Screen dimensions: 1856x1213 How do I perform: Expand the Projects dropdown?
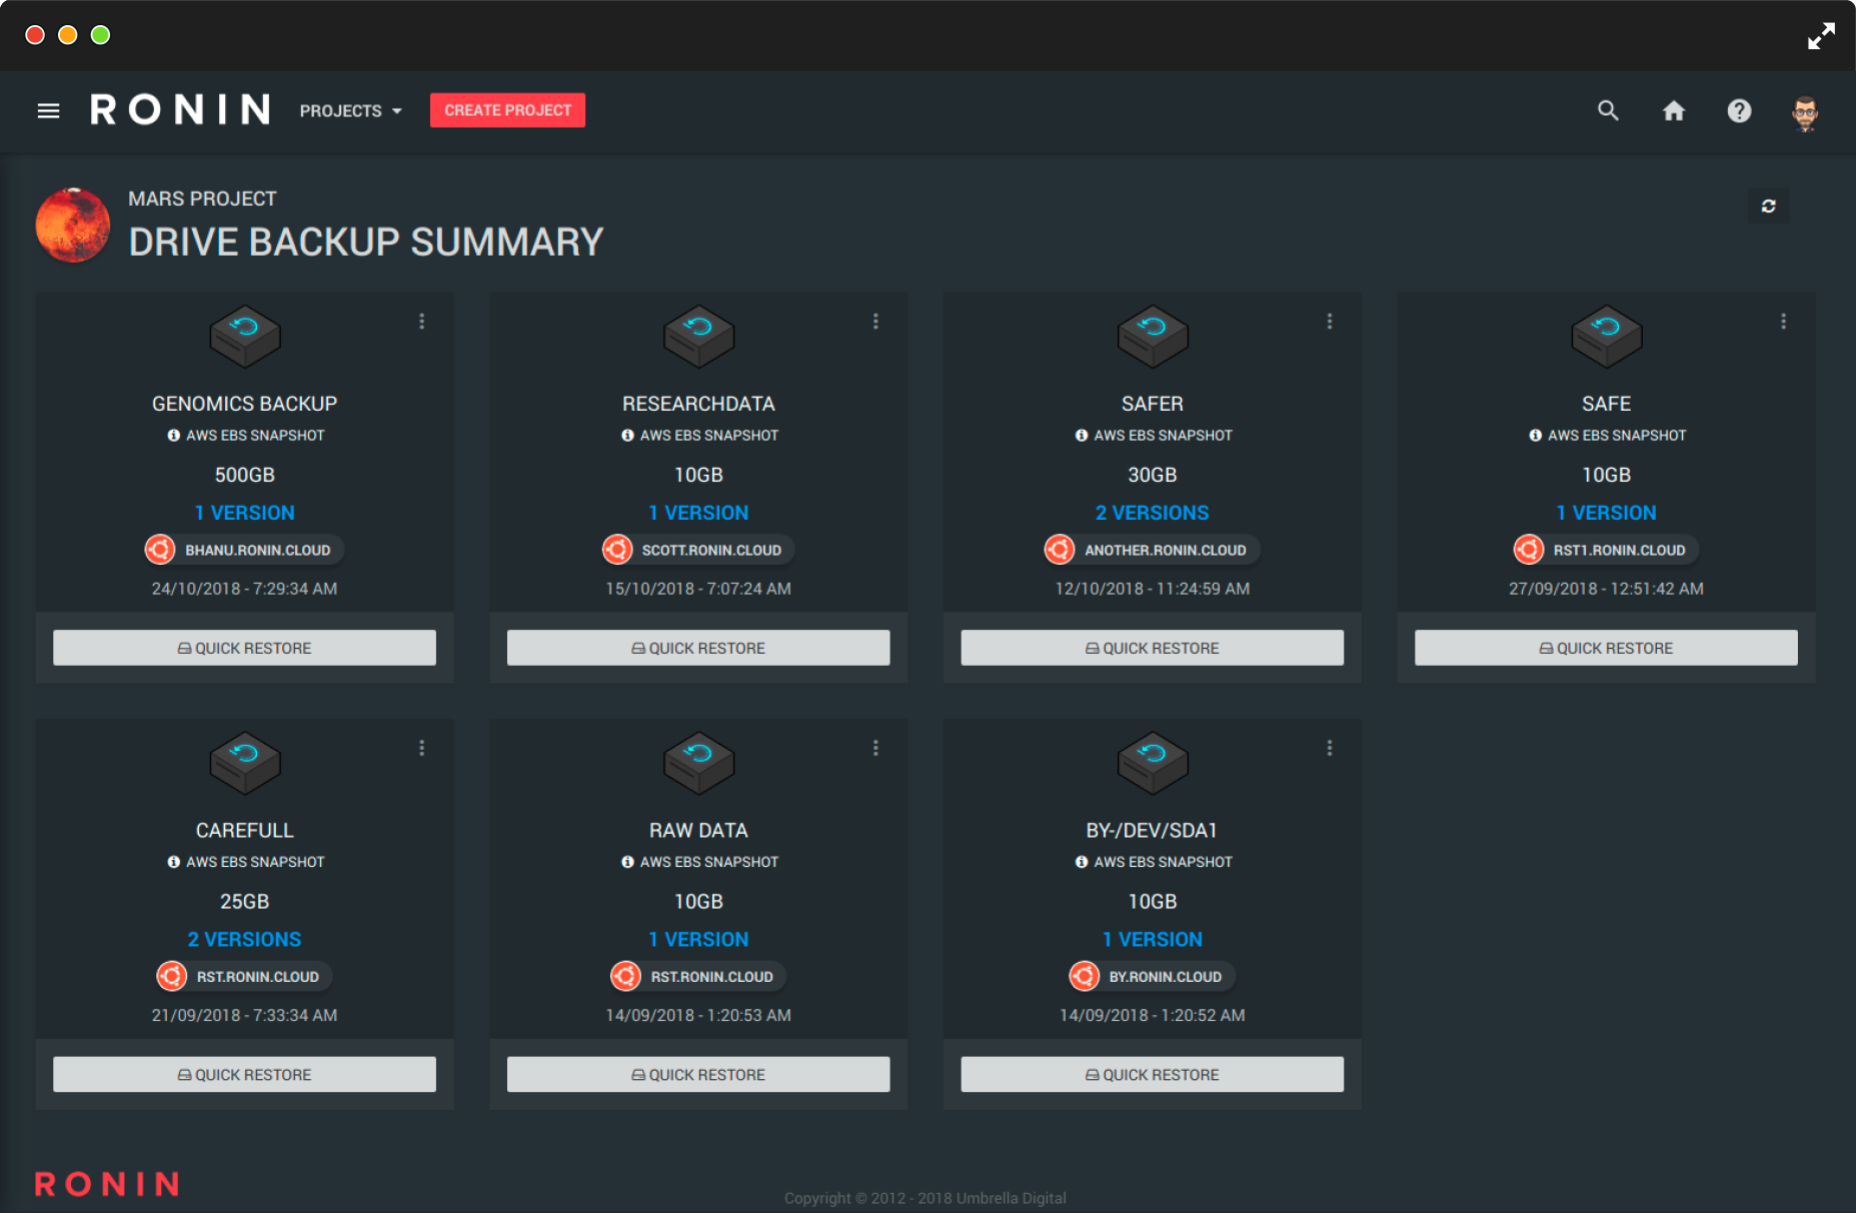[x=350, y=111]
